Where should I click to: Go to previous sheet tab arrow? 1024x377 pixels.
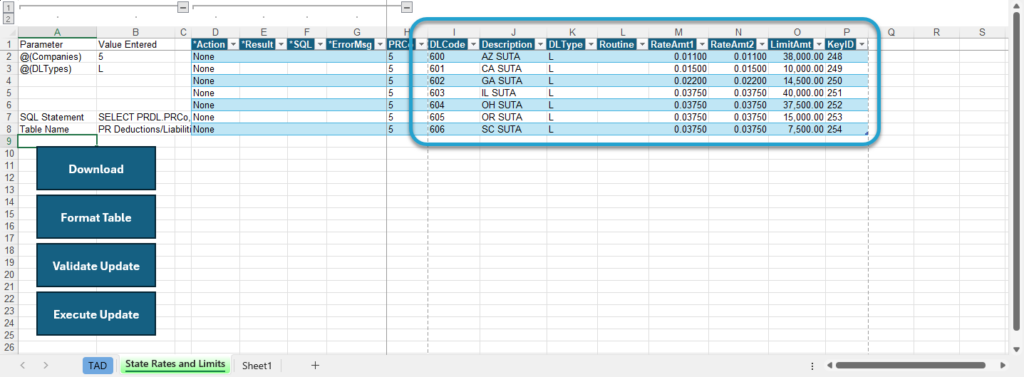point(22,365)
